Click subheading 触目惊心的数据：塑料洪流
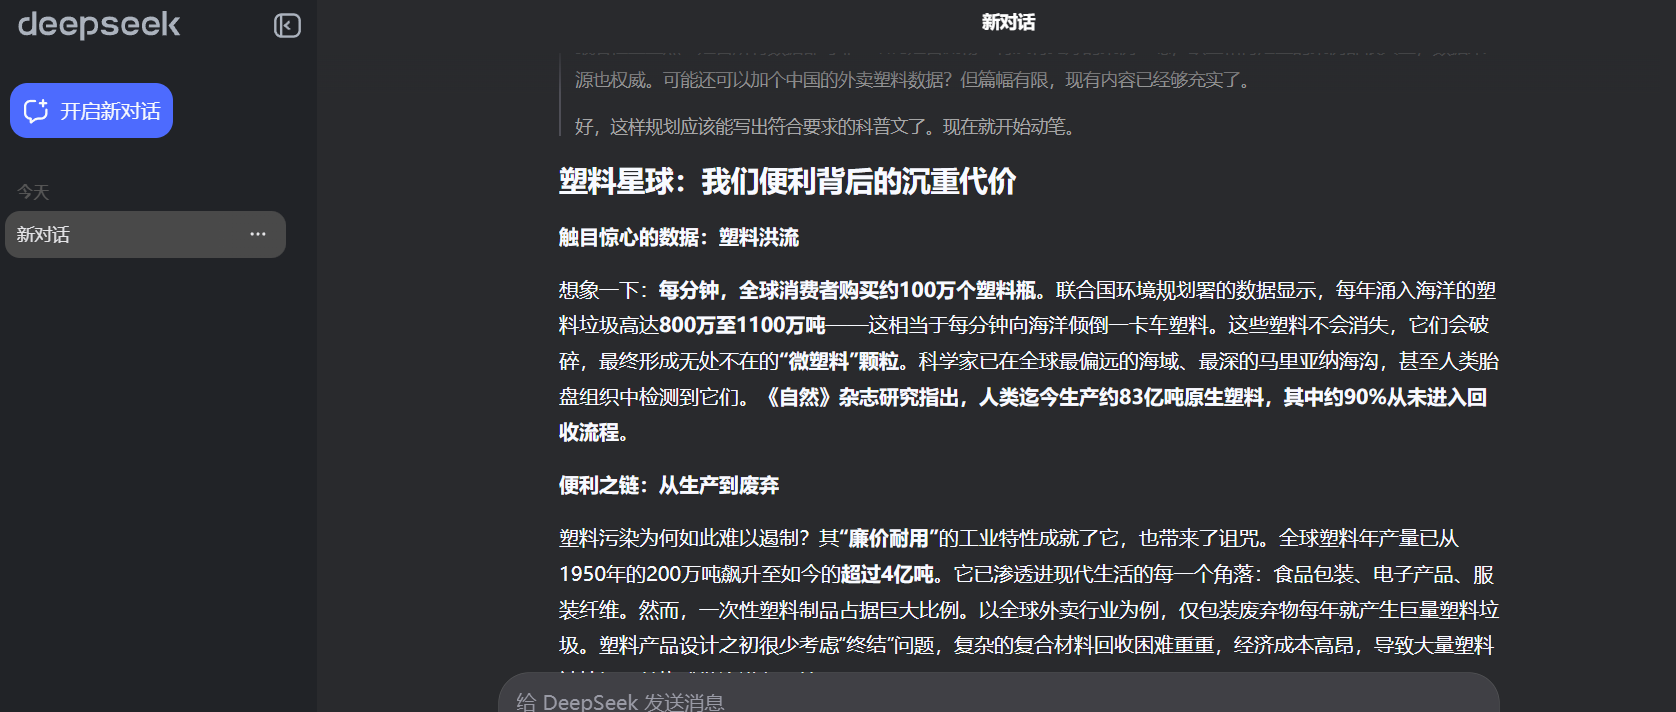Image resolution: width=1676 pixels, height=712 pixels. pyautogui.click(x=679, y=237)
